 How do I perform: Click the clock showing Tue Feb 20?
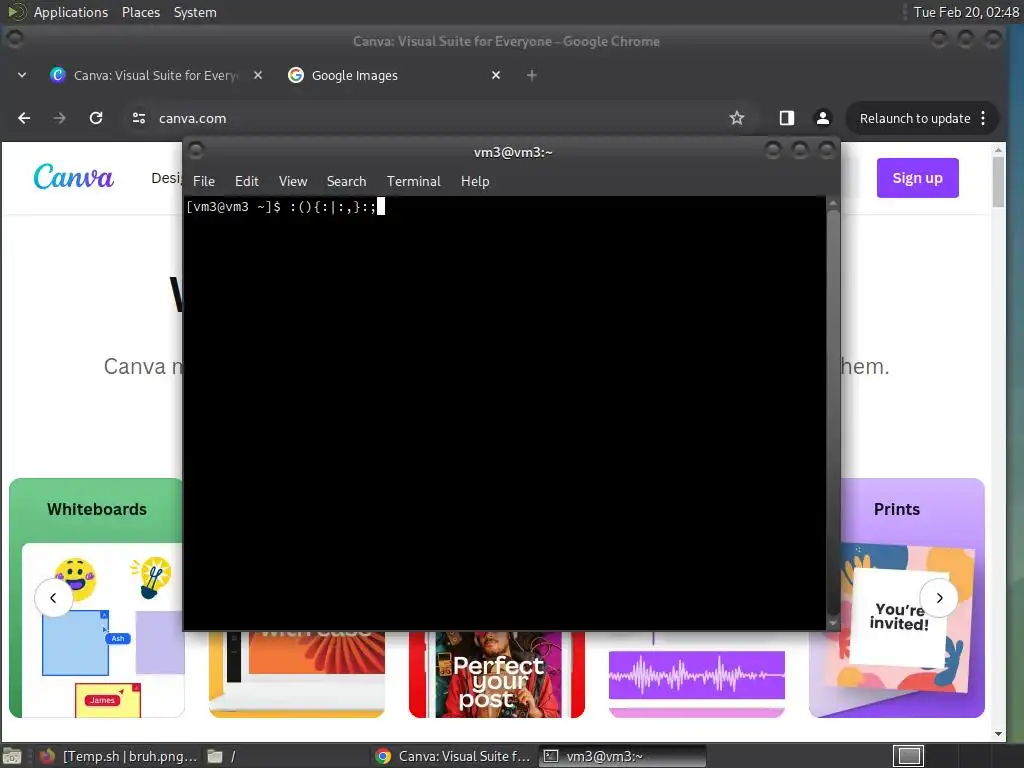(x=966, y=12)
